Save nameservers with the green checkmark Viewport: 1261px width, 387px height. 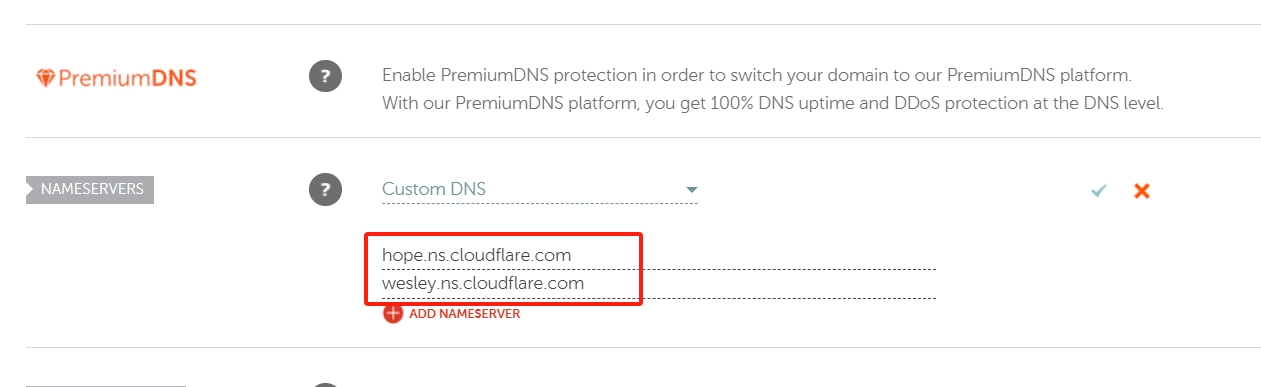coord(1099,190)
